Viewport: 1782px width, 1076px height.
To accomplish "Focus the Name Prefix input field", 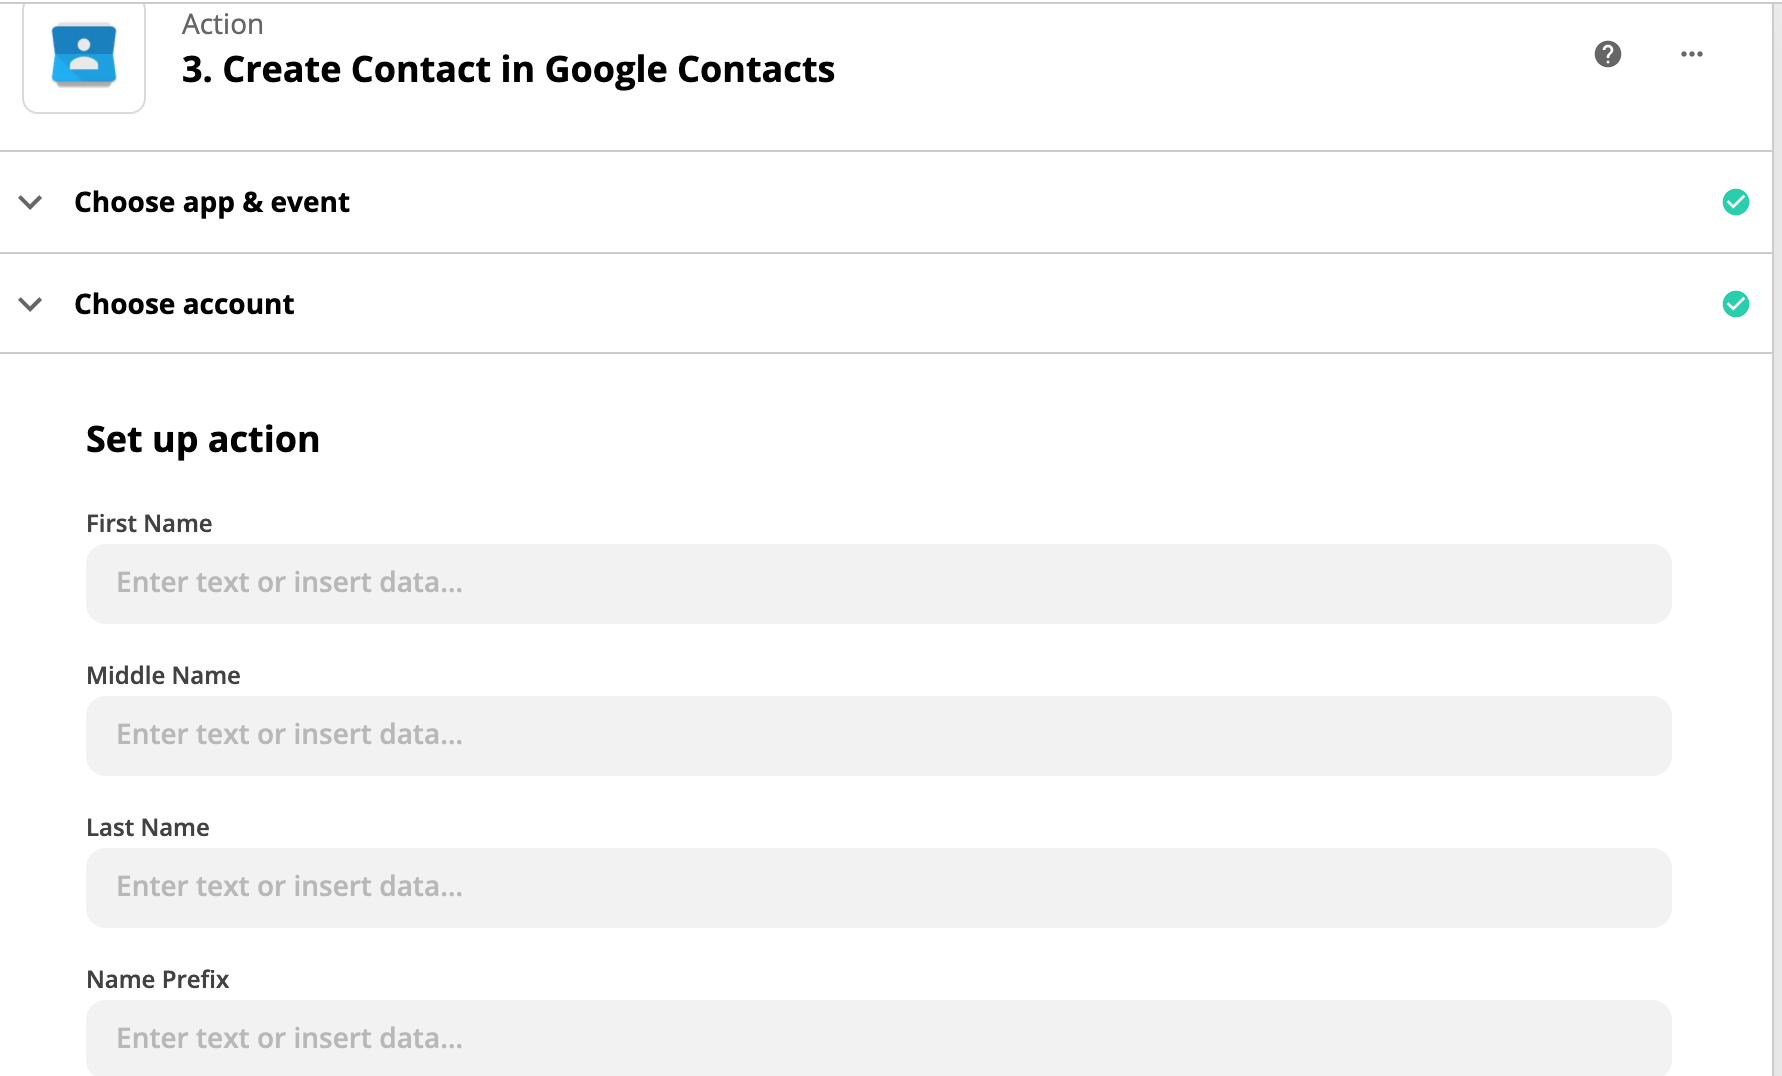I will point(879,1038).
